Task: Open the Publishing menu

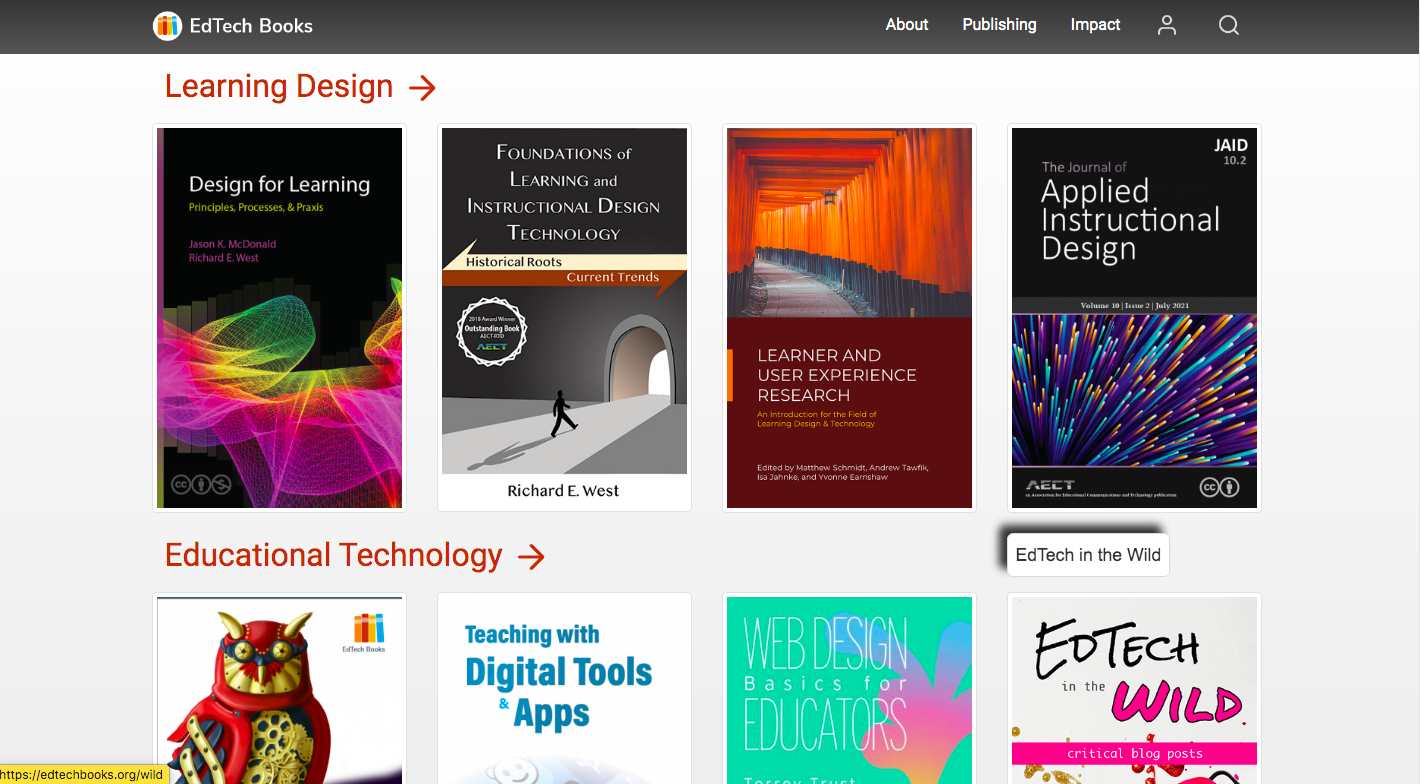Action: [x=999, y=25]
